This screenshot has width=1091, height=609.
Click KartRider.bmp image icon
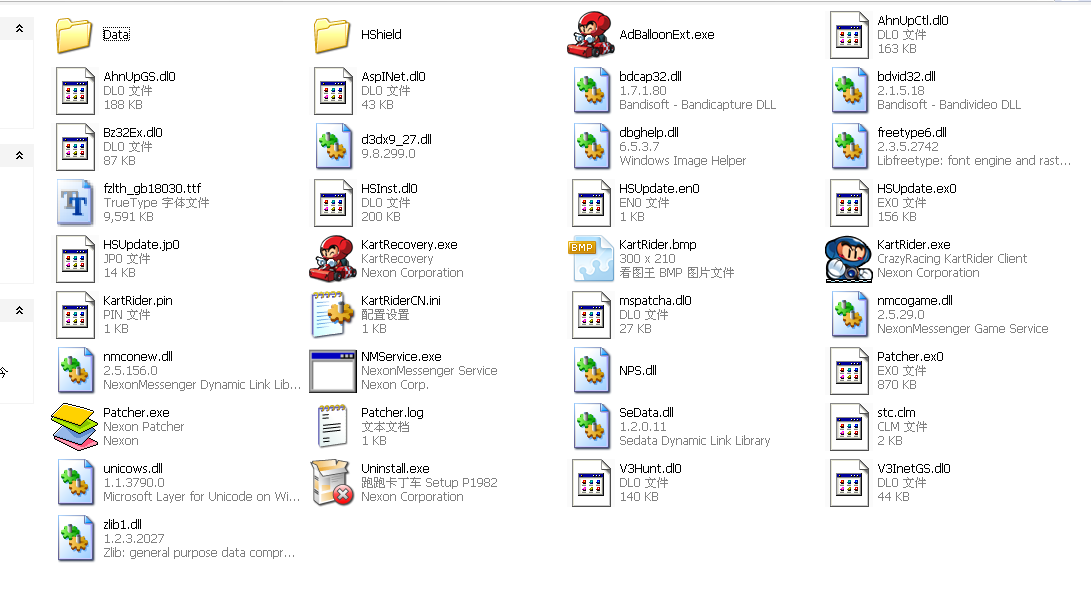coord(591,259)
